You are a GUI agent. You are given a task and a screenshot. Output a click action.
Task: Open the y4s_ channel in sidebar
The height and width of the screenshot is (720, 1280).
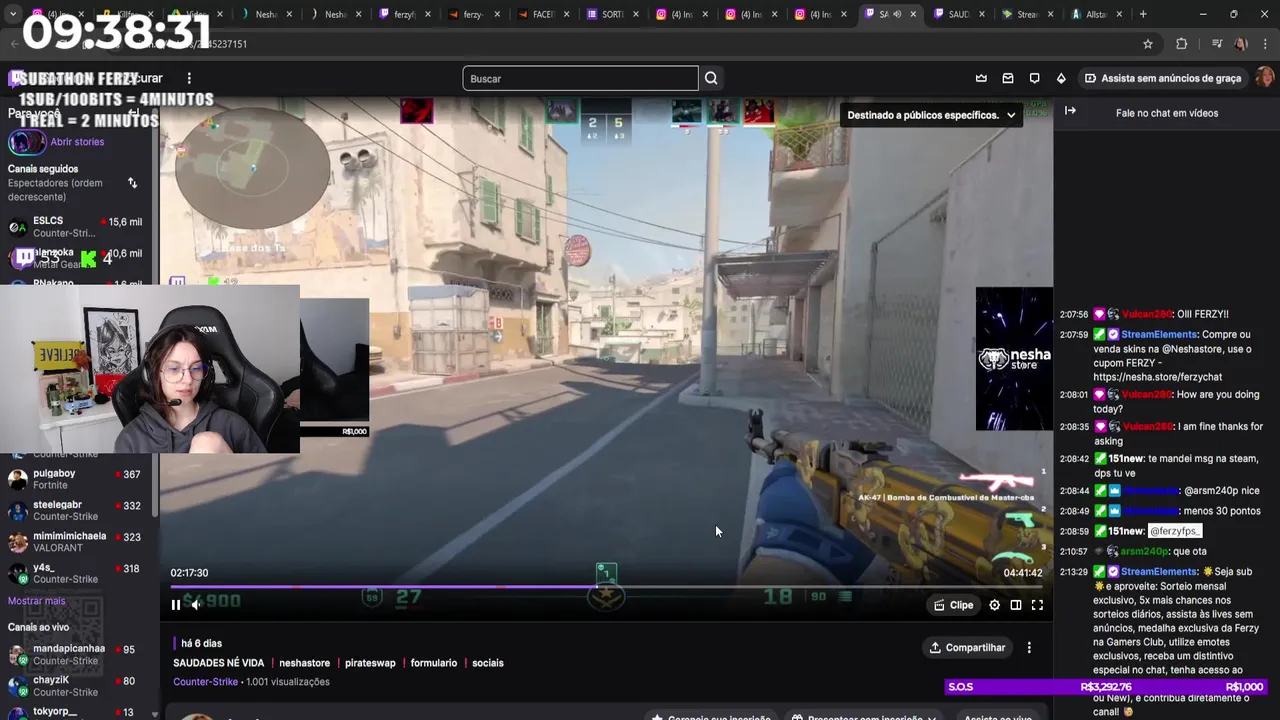pyautogui.click(x=78, y=574)
